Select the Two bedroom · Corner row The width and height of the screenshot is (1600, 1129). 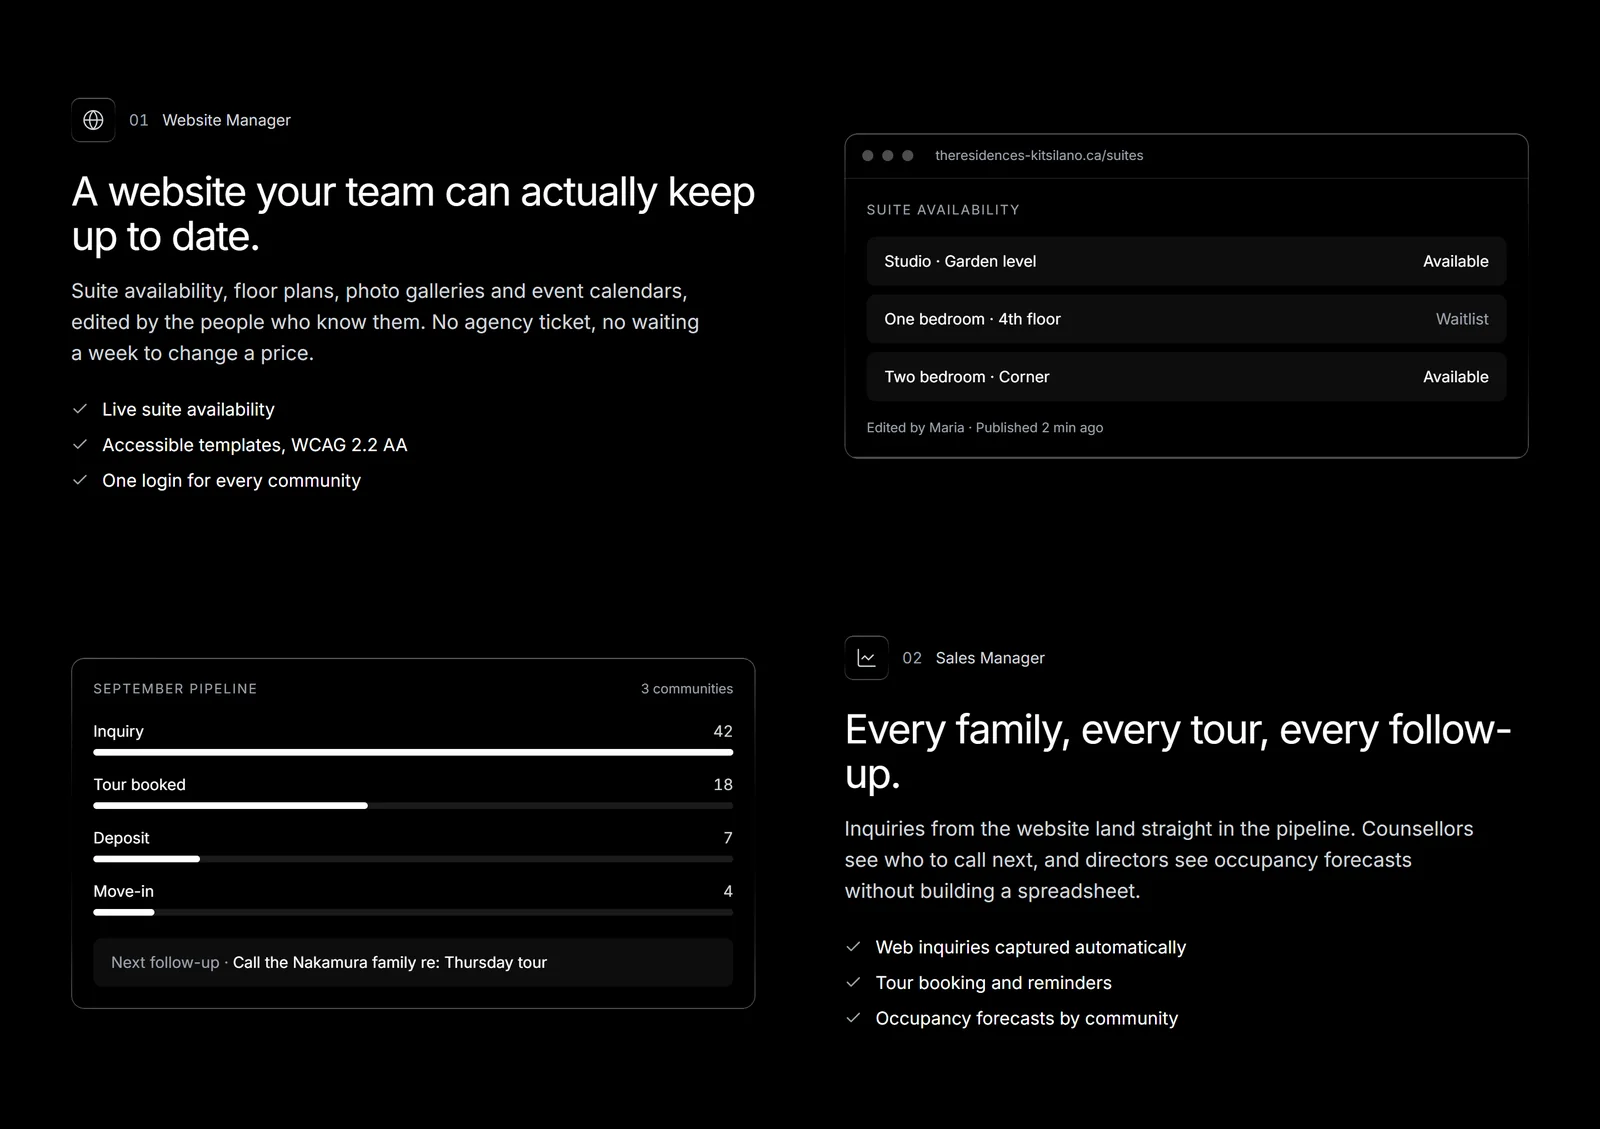point(1186,377)
